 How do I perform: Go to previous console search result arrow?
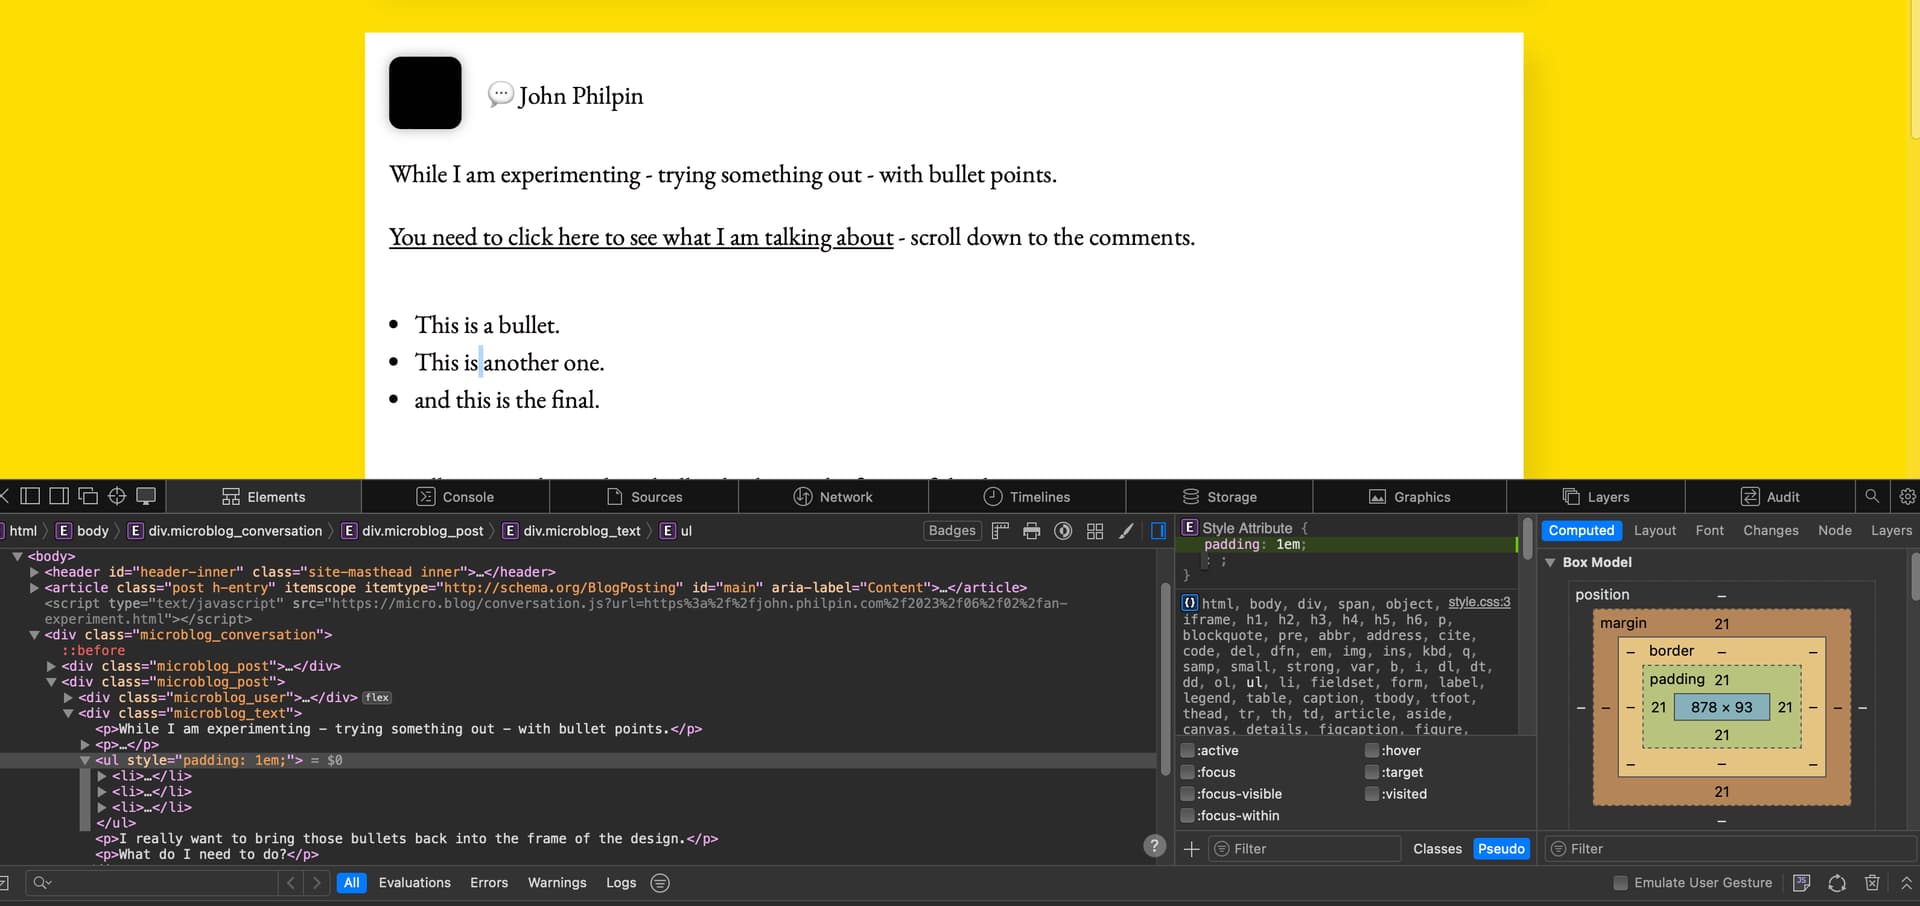291,883
